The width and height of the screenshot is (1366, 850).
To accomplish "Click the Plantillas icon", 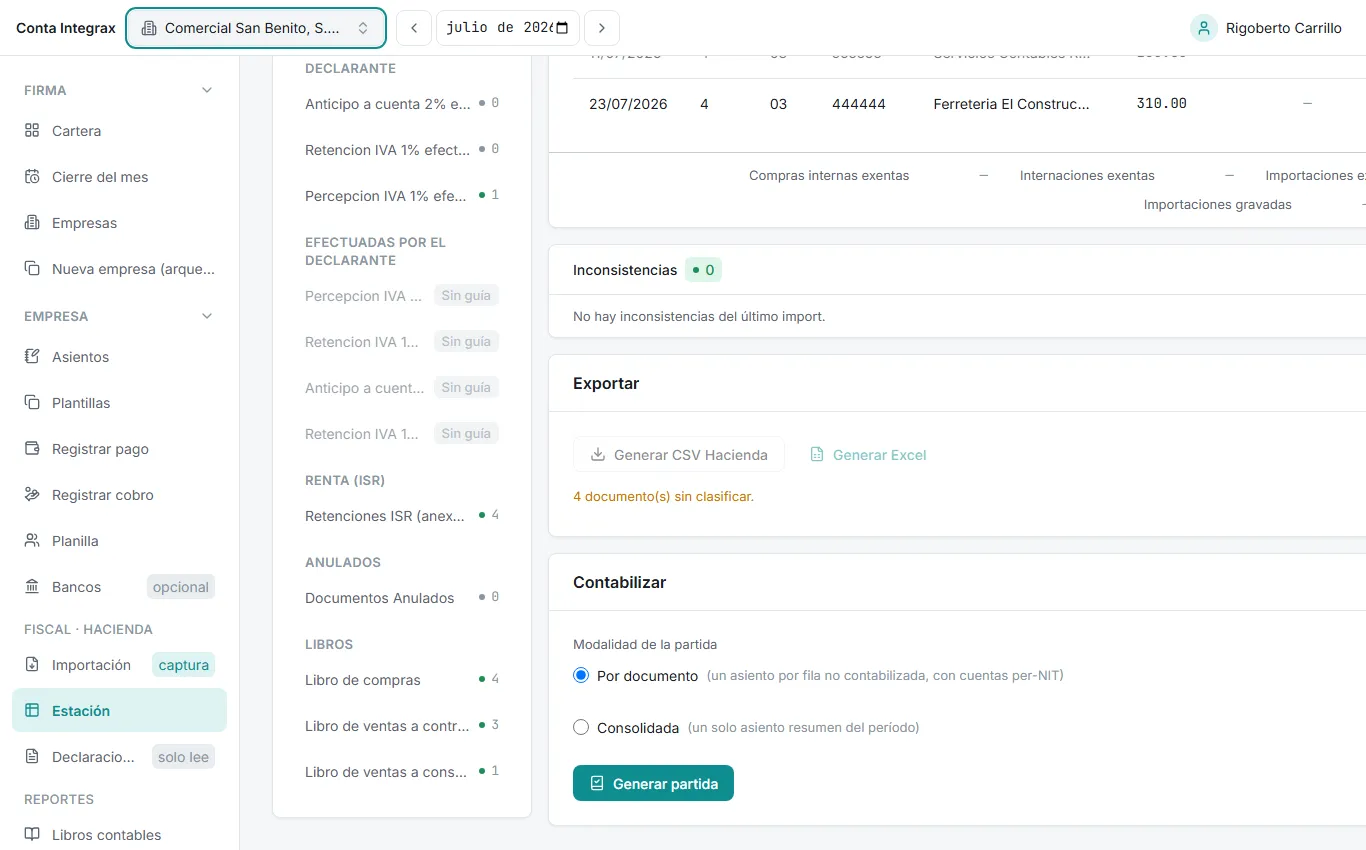I will (32, 403).
